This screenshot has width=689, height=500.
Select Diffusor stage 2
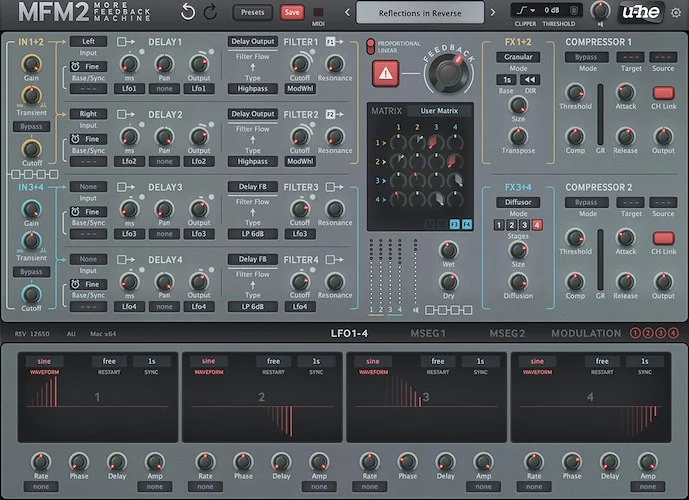[511, 225]
